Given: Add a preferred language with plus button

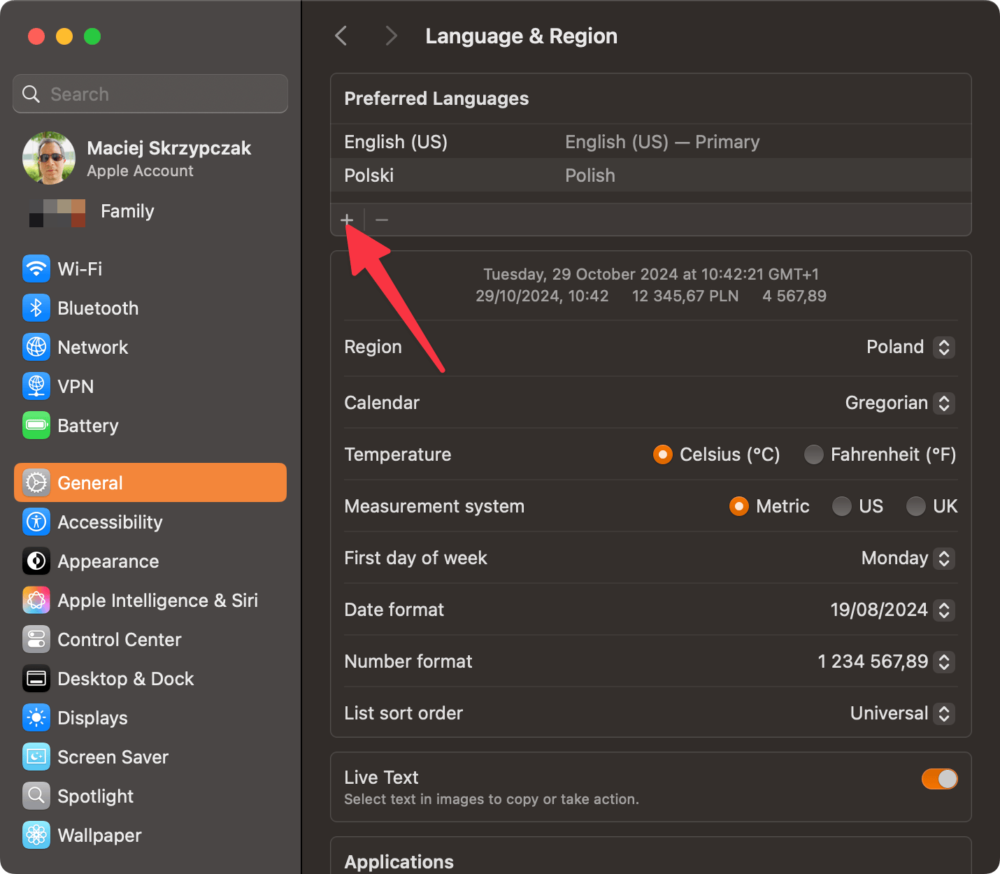Looking at the screenshot, I should pyautogui.click(x=347, y=220).
